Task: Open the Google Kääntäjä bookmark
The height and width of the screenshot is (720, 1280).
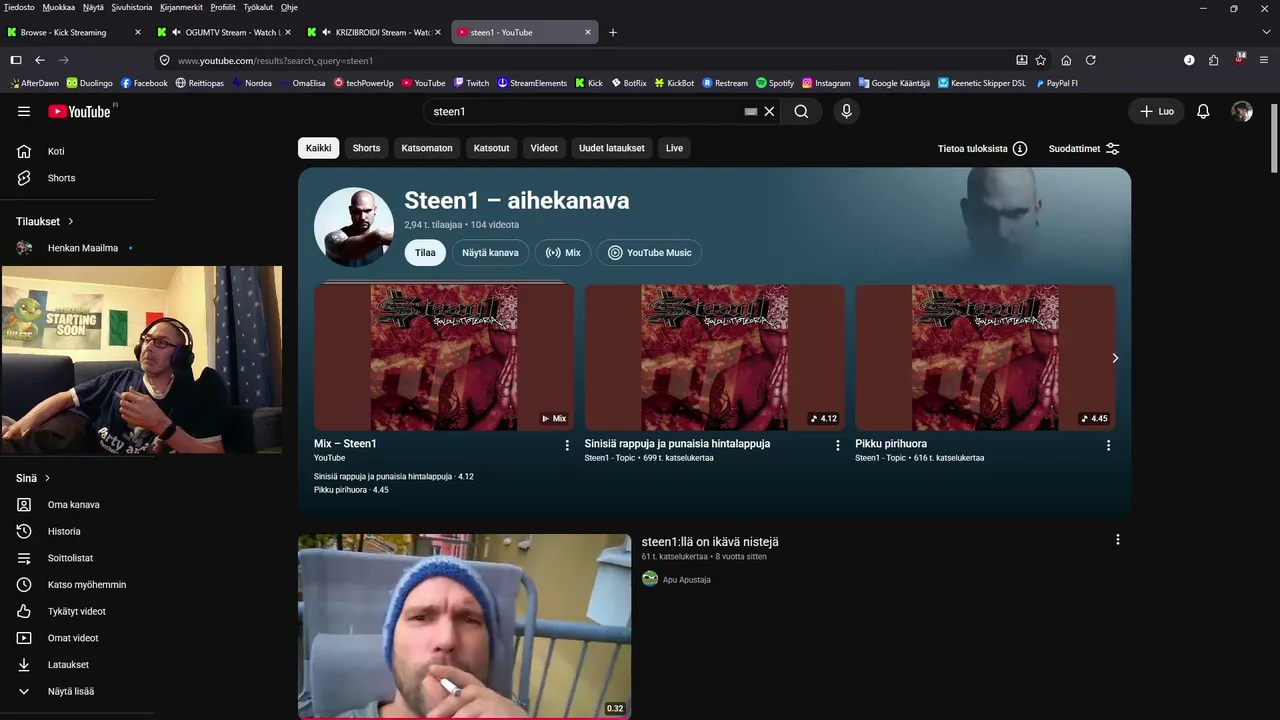Action: click(894, 83)
